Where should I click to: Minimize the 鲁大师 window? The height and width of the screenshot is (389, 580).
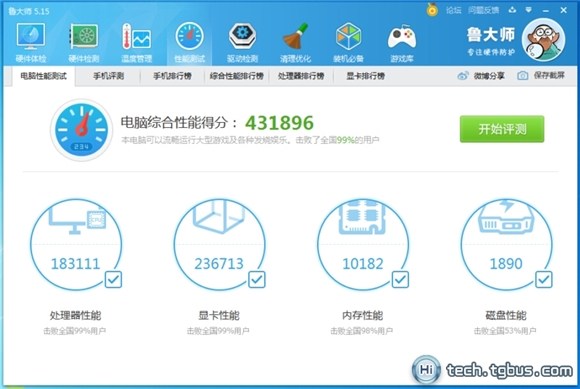click(x=546, y=11)
